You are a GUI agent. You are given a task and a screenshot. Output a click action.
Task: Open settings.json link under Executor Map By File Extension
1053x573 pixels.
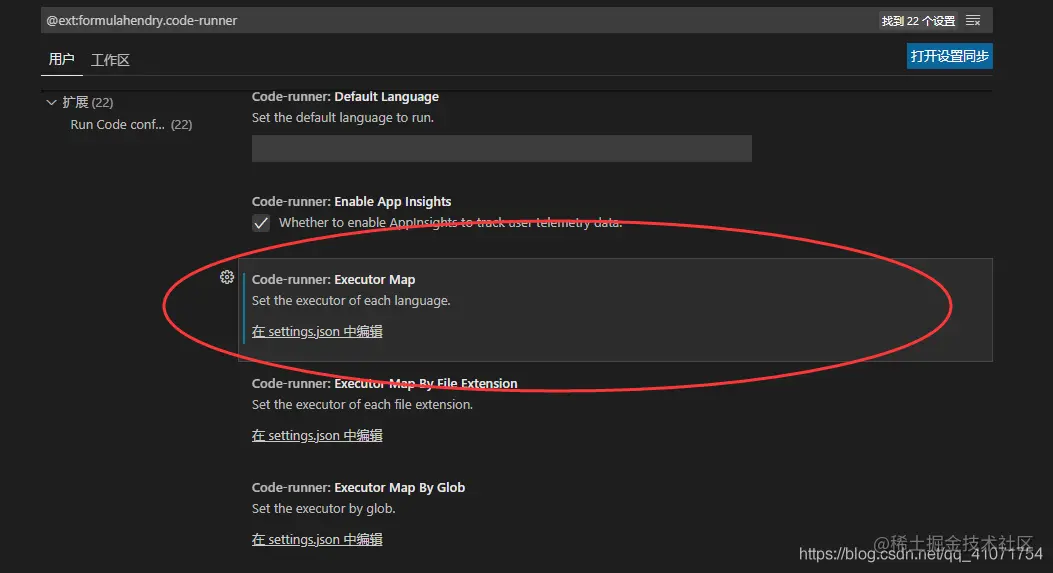[x=317, y=435]
